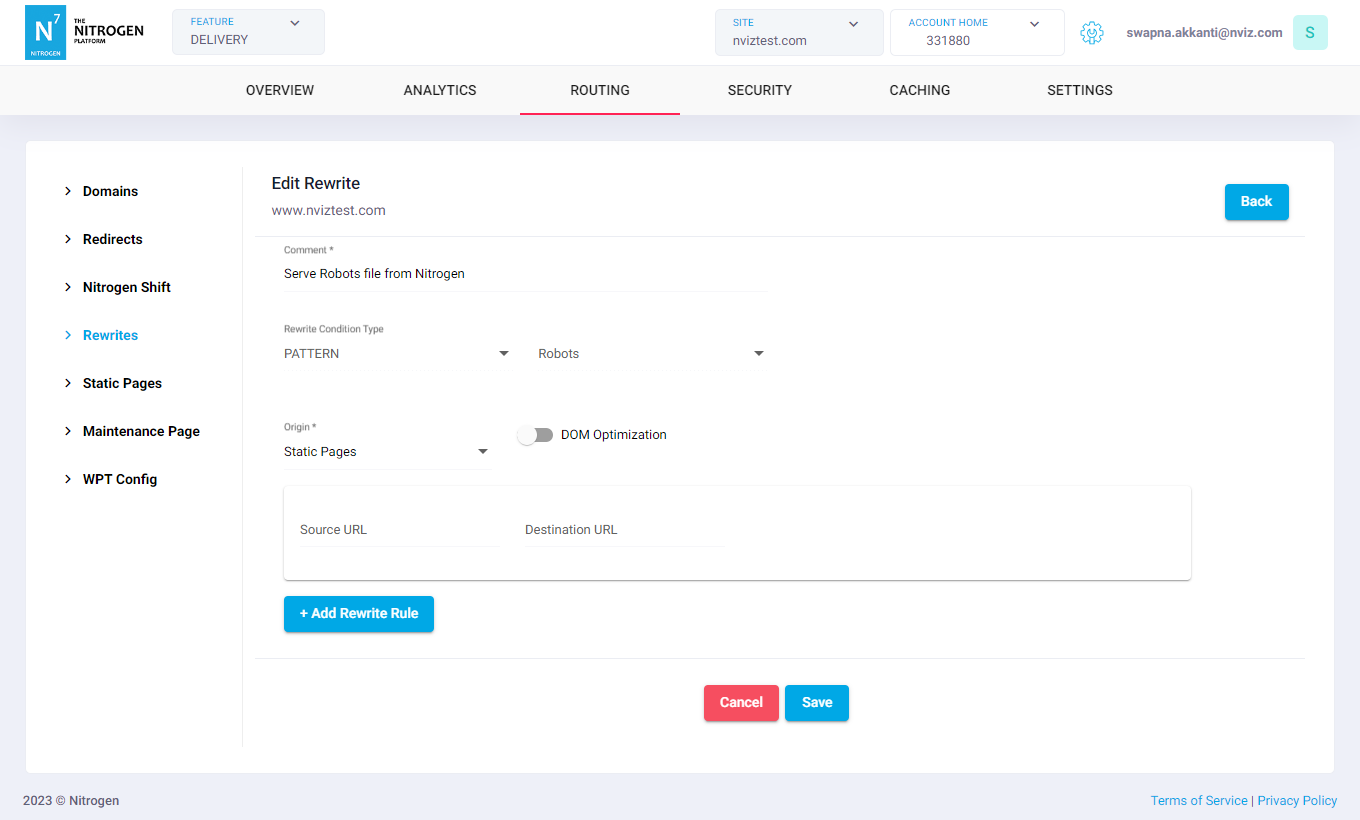1360x820 pixels.
Task: Switch to the Analytics tab
Action: pyautogui.click(x=440, y=90)
